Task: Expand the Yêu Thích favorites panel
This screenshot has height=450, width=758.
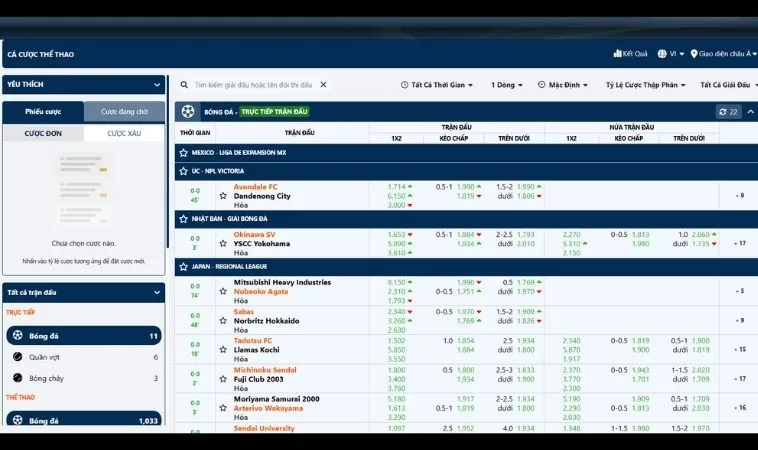Action: (157, 85)
